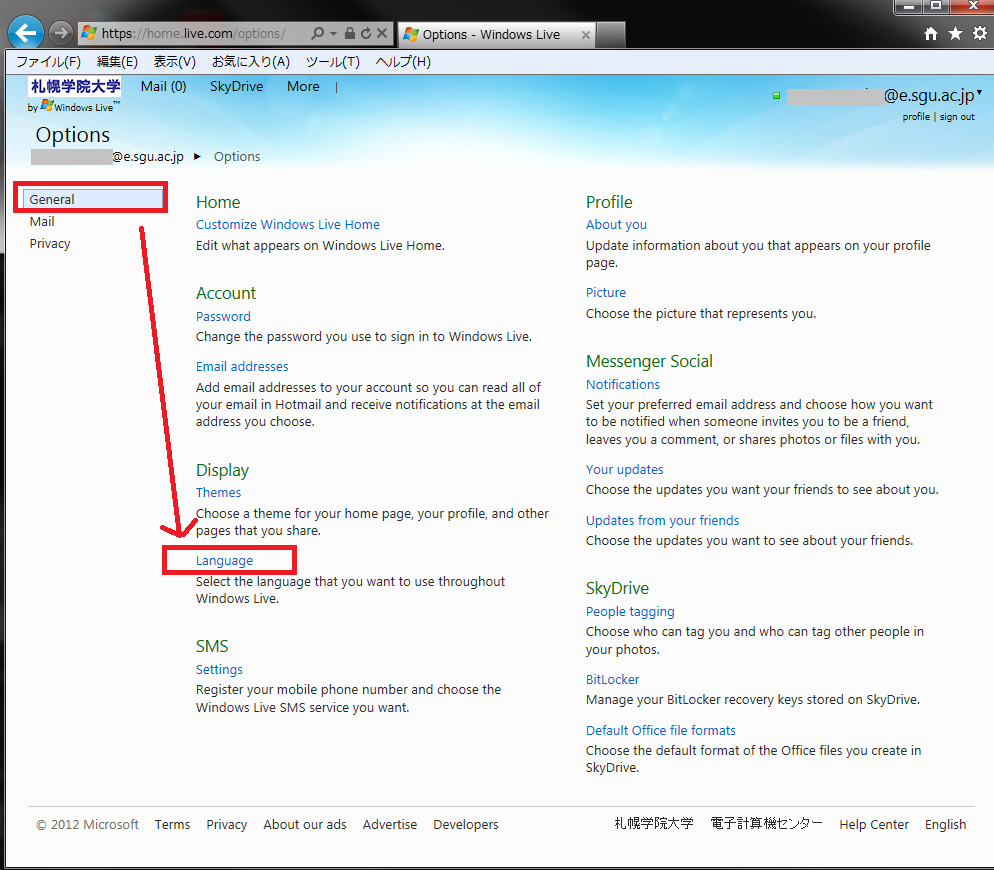Open SkyDrive in the header
The image size is (994, 870).
(x=236, y=86)
